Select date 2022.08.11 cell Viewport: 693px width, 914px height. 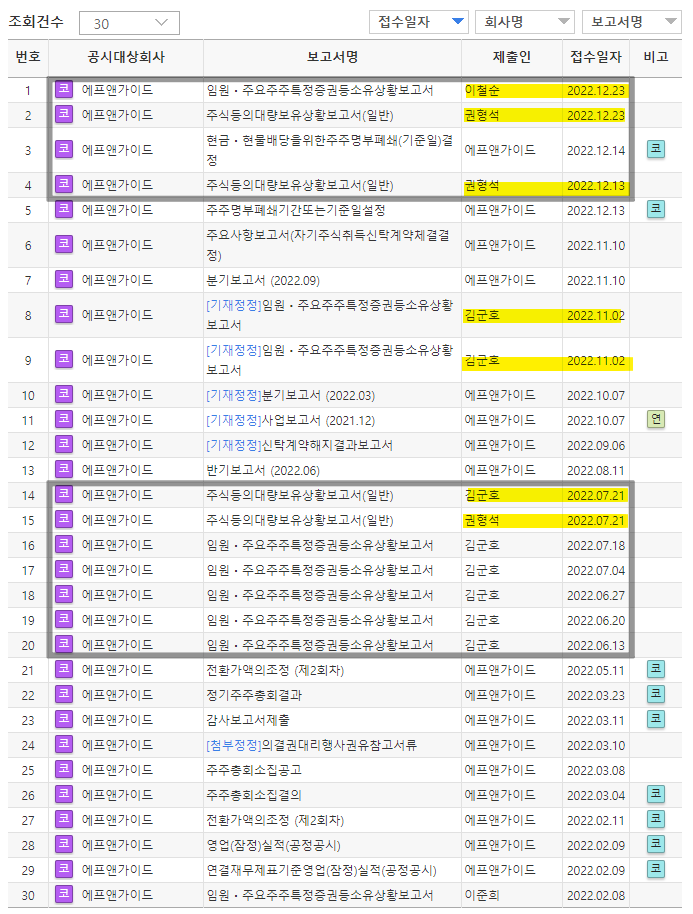596,470
